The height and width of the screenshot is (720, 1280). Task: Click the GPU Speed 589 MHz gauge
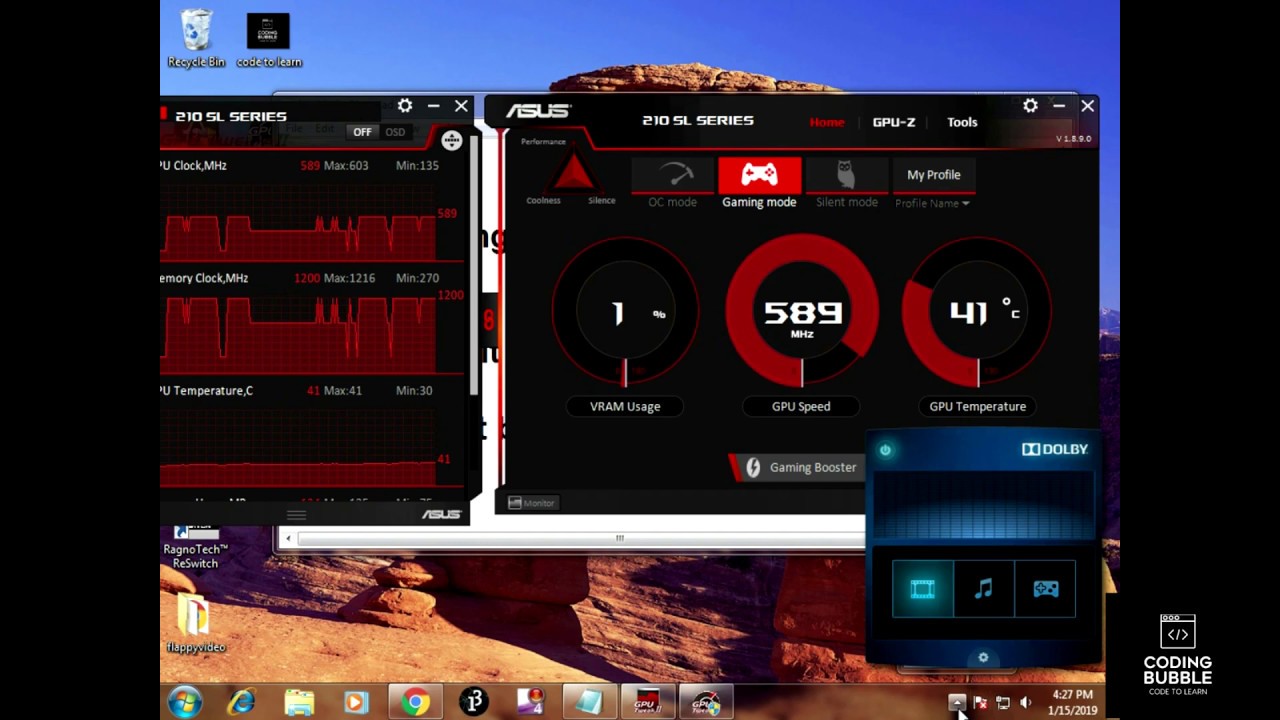801,313
